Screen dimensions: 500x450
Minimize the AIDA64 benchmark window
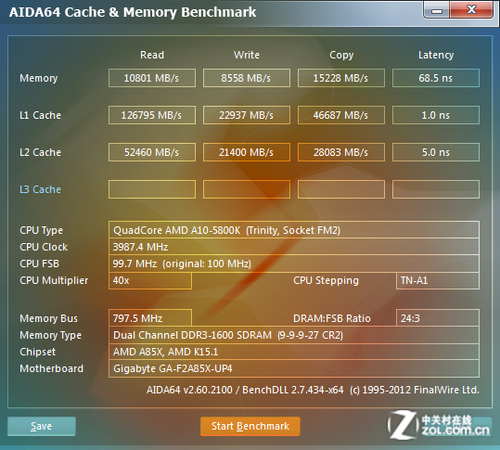pos(437,10)
